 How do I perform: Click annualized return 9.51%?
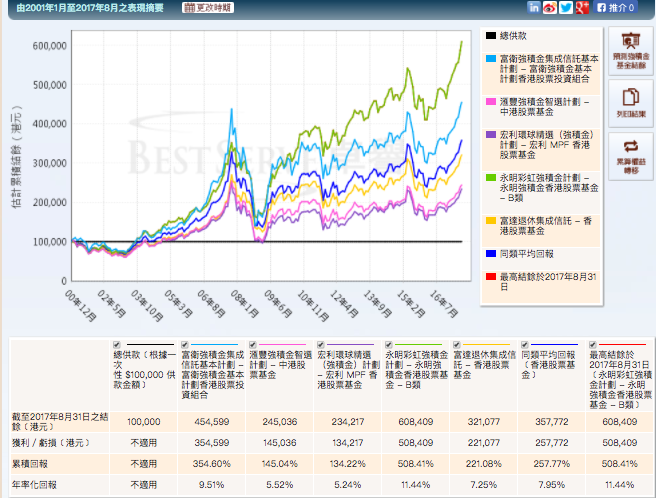coord(212,485)
